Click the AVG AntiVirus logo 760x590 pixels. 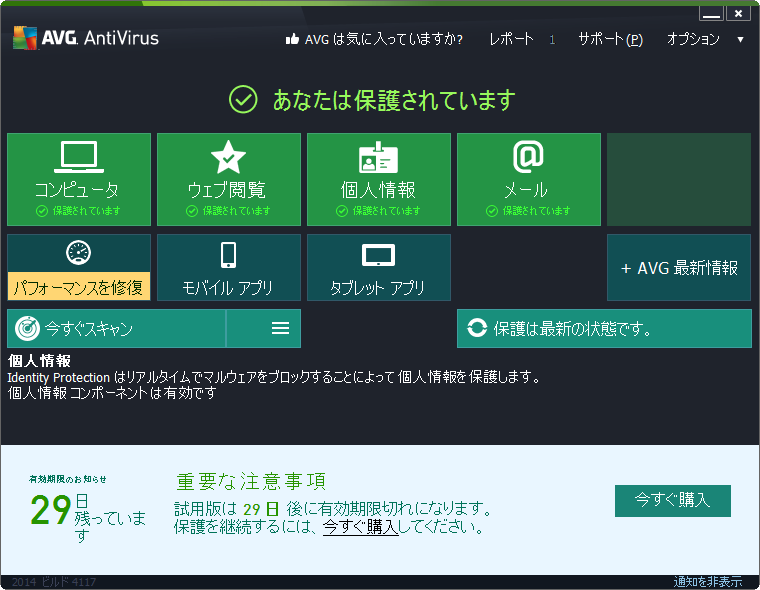click(x=86, y=38)
